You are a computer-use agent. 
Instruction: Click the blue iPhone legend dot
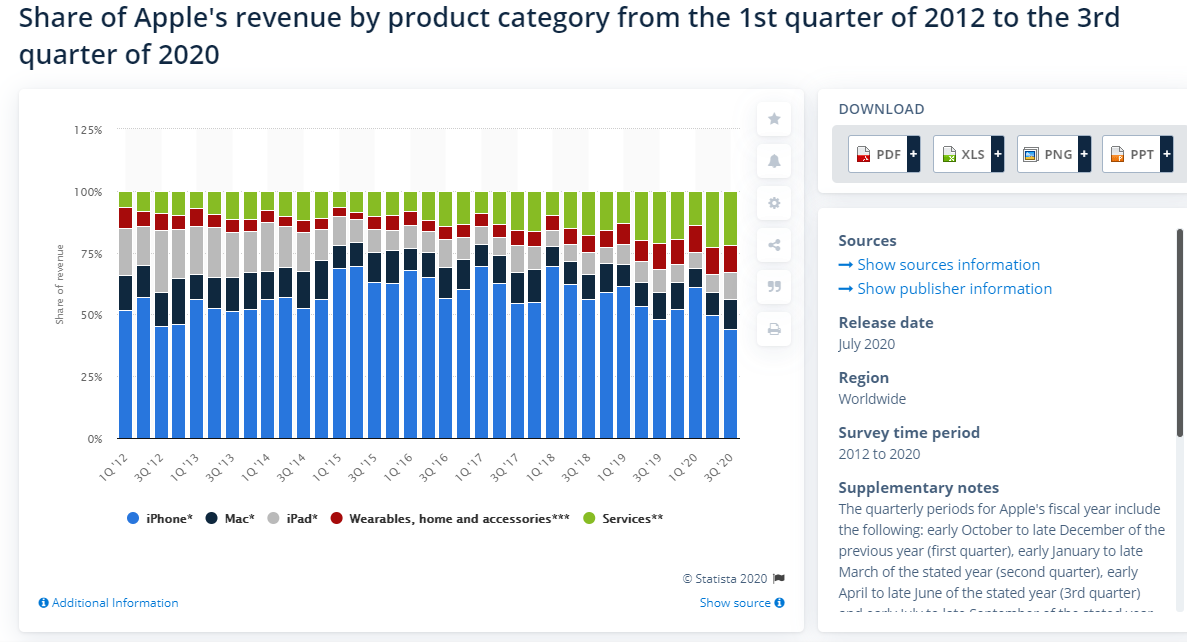coord(133,519)
